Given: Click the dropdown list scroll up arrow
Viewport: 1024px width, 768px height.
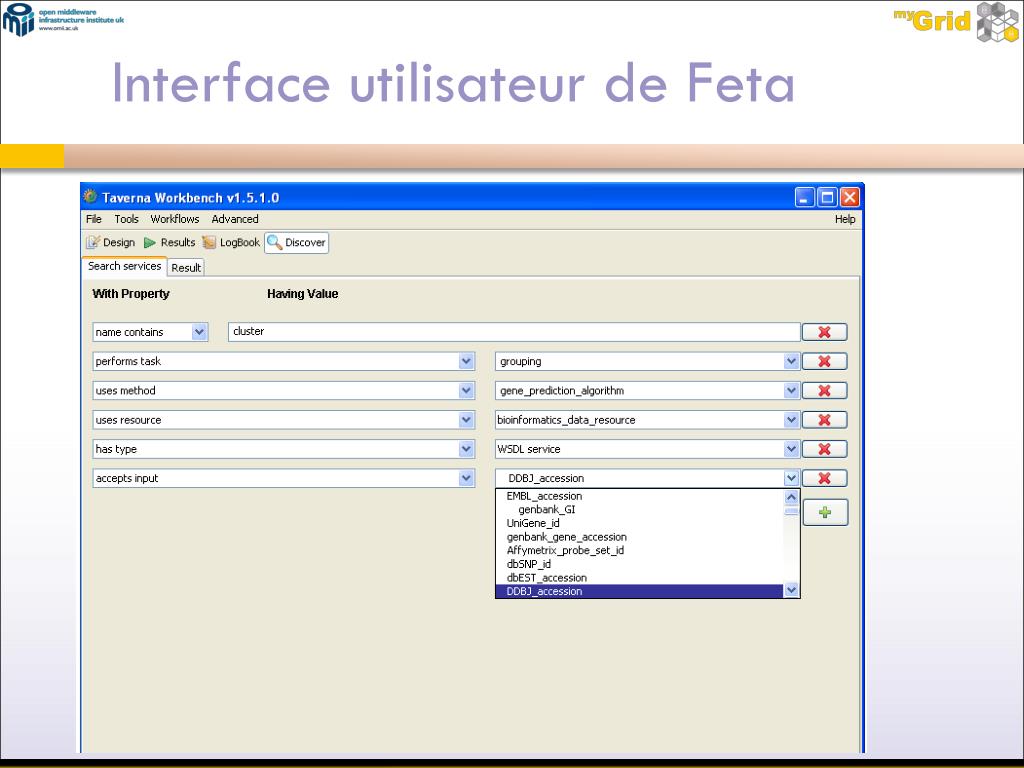Looking at the screenshot, I should pos(792,497).
